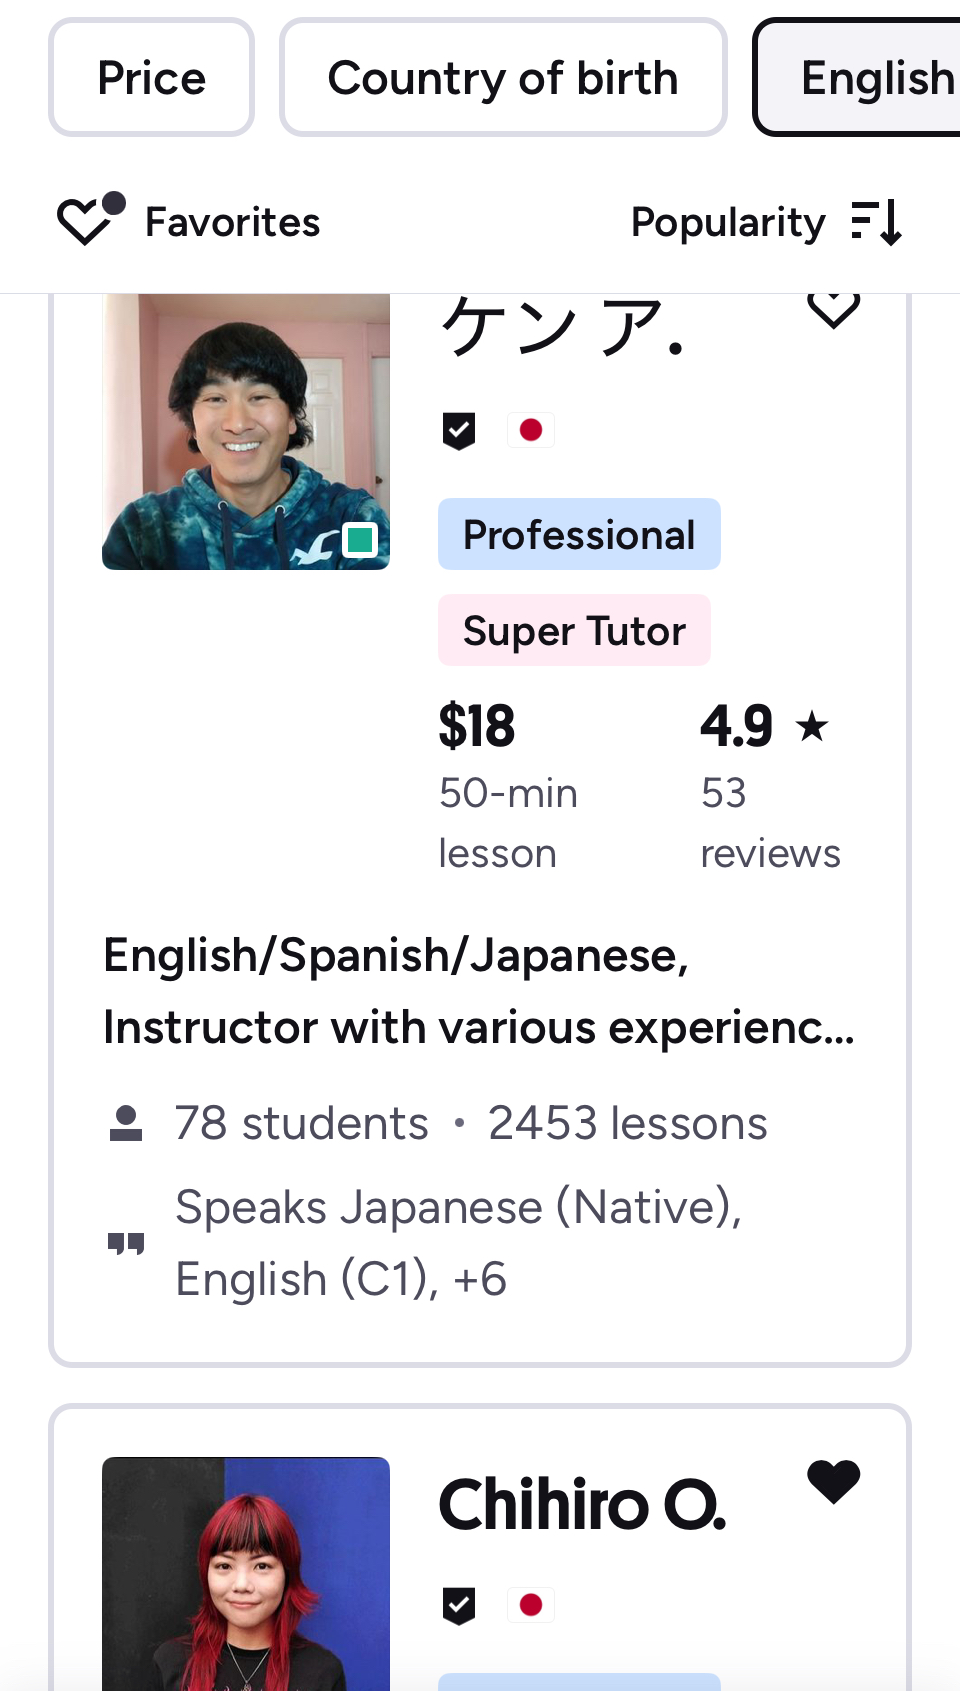Click Chihiro O.'s verified shield badge

459,1606
